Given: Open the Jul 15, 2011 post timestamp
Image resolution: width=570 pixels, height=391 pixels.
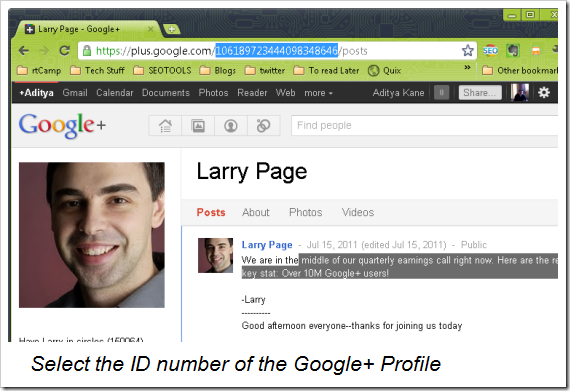Looking at the screenshot, I should (x=332, y=245).
